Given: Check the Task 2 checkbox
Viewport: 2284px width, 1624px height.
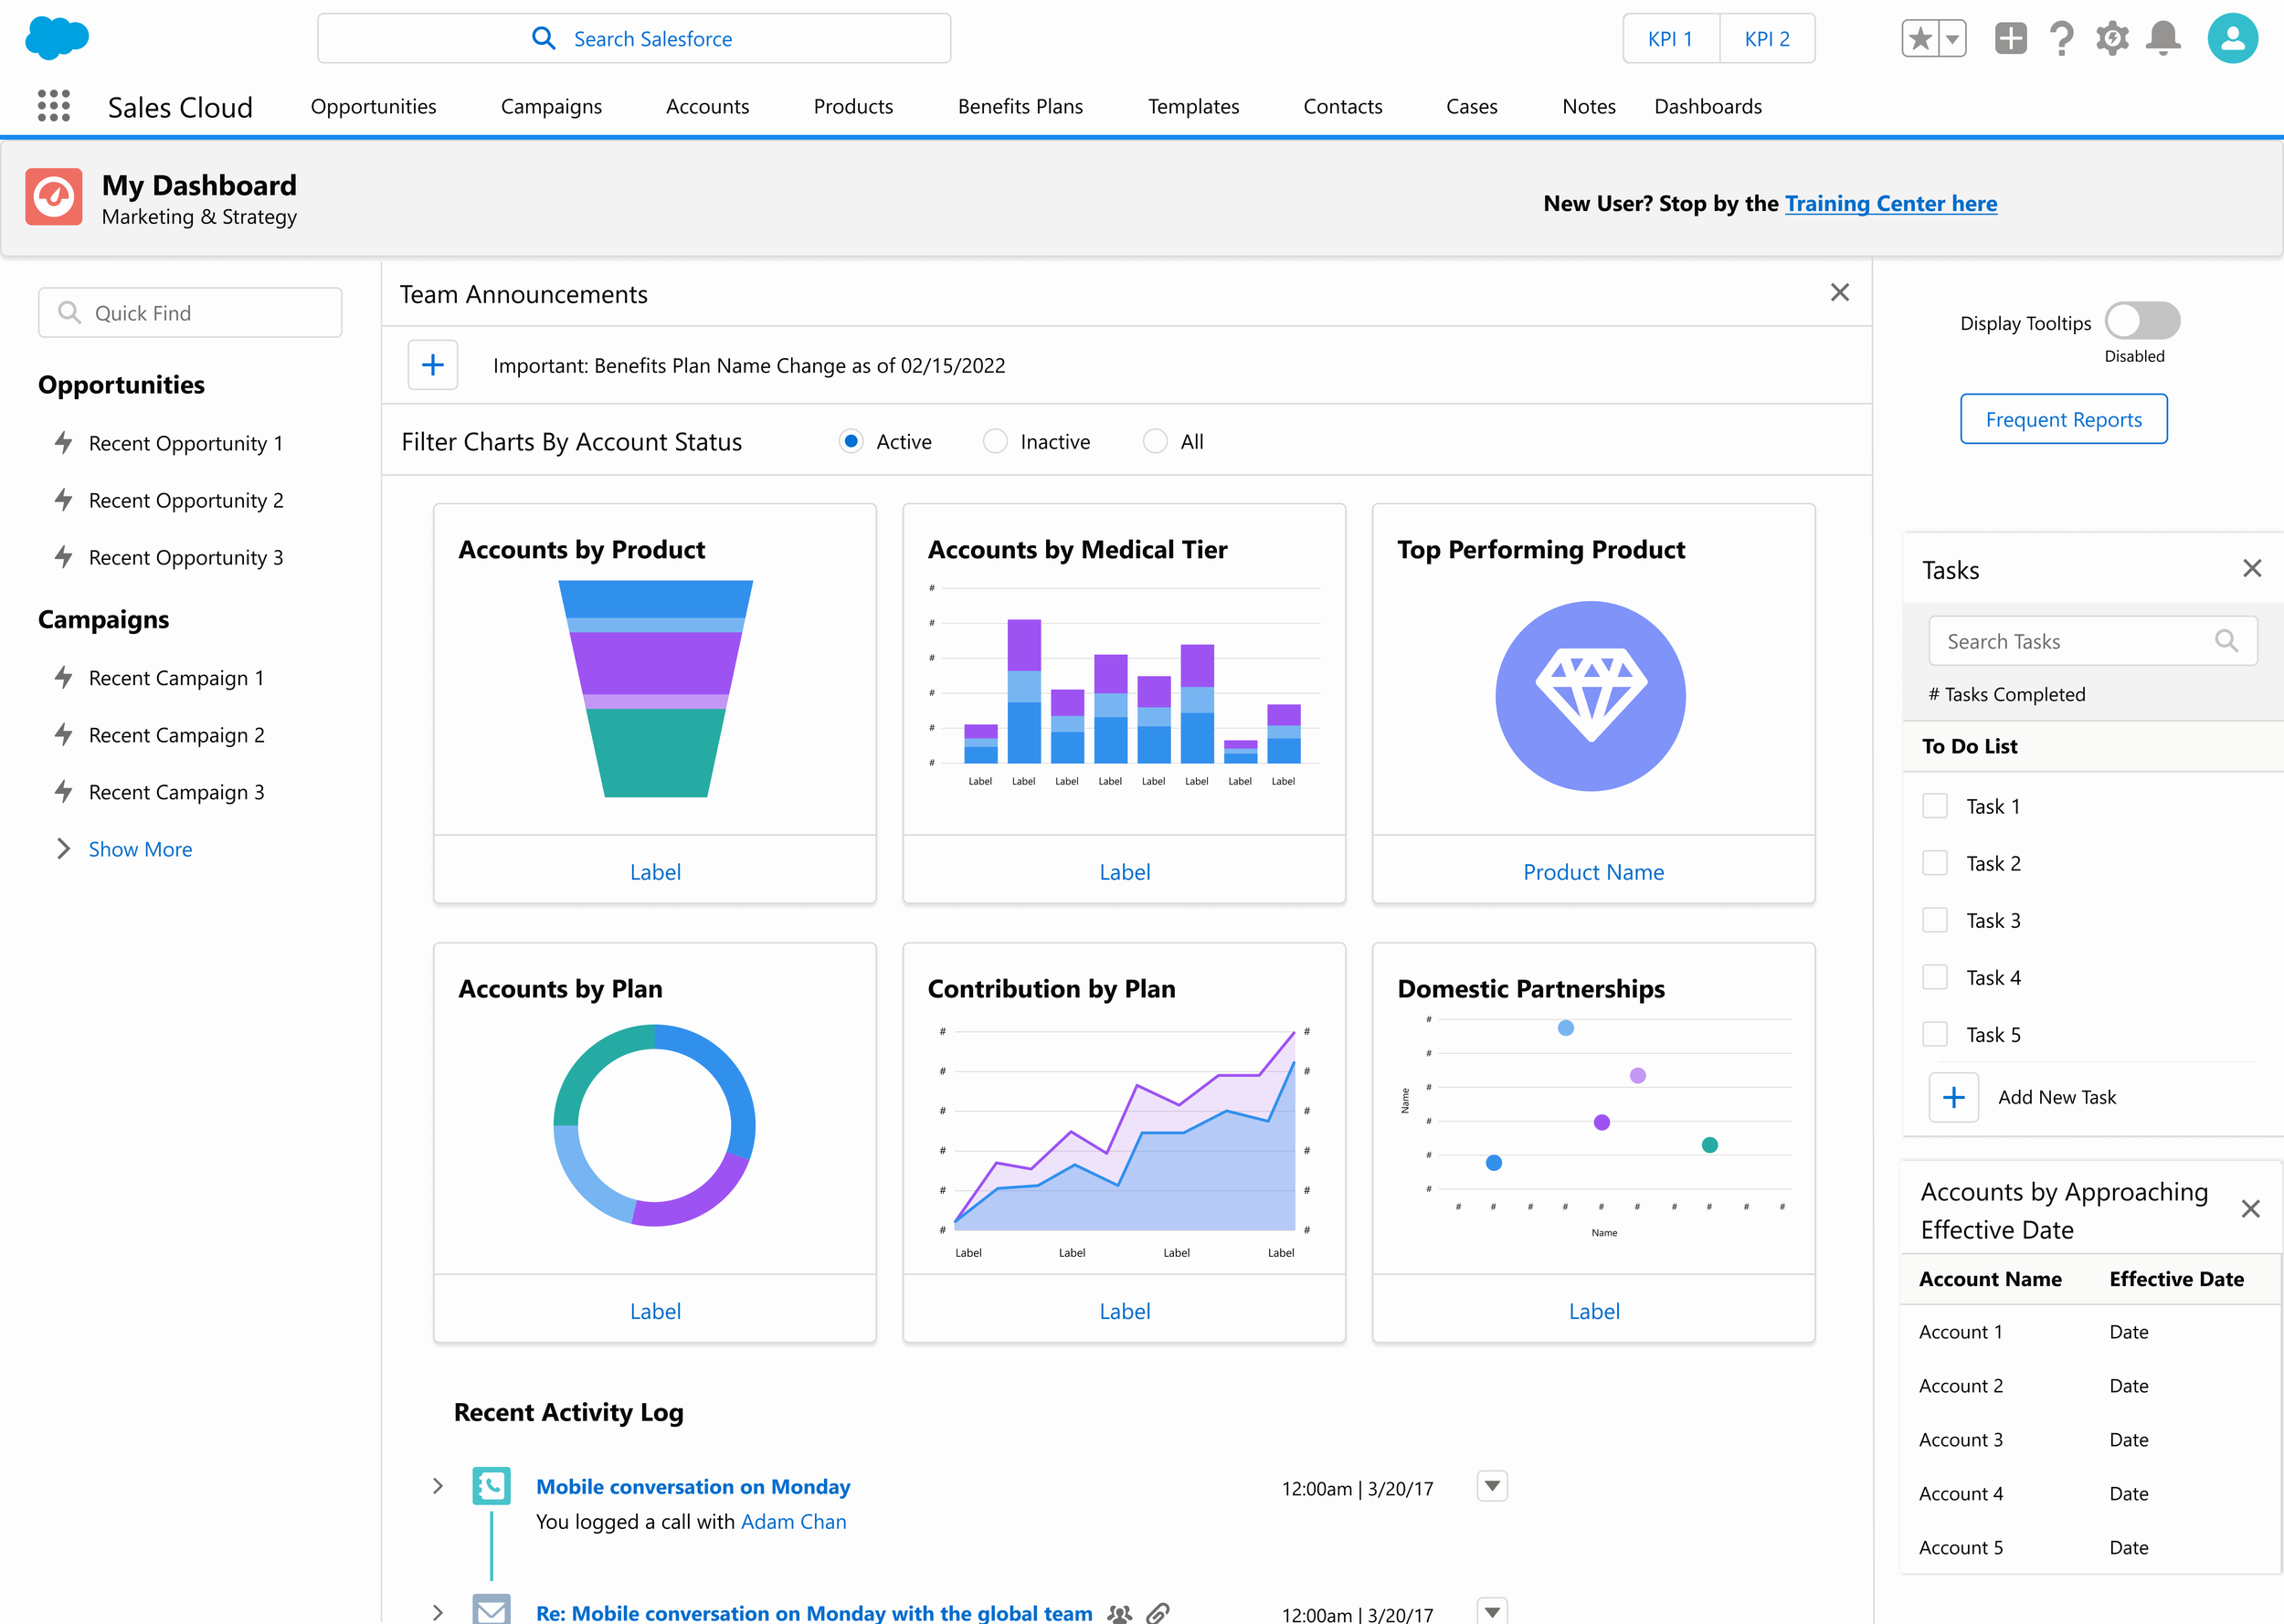Looking at the screenshot, I should click(x=1935, y=863).
